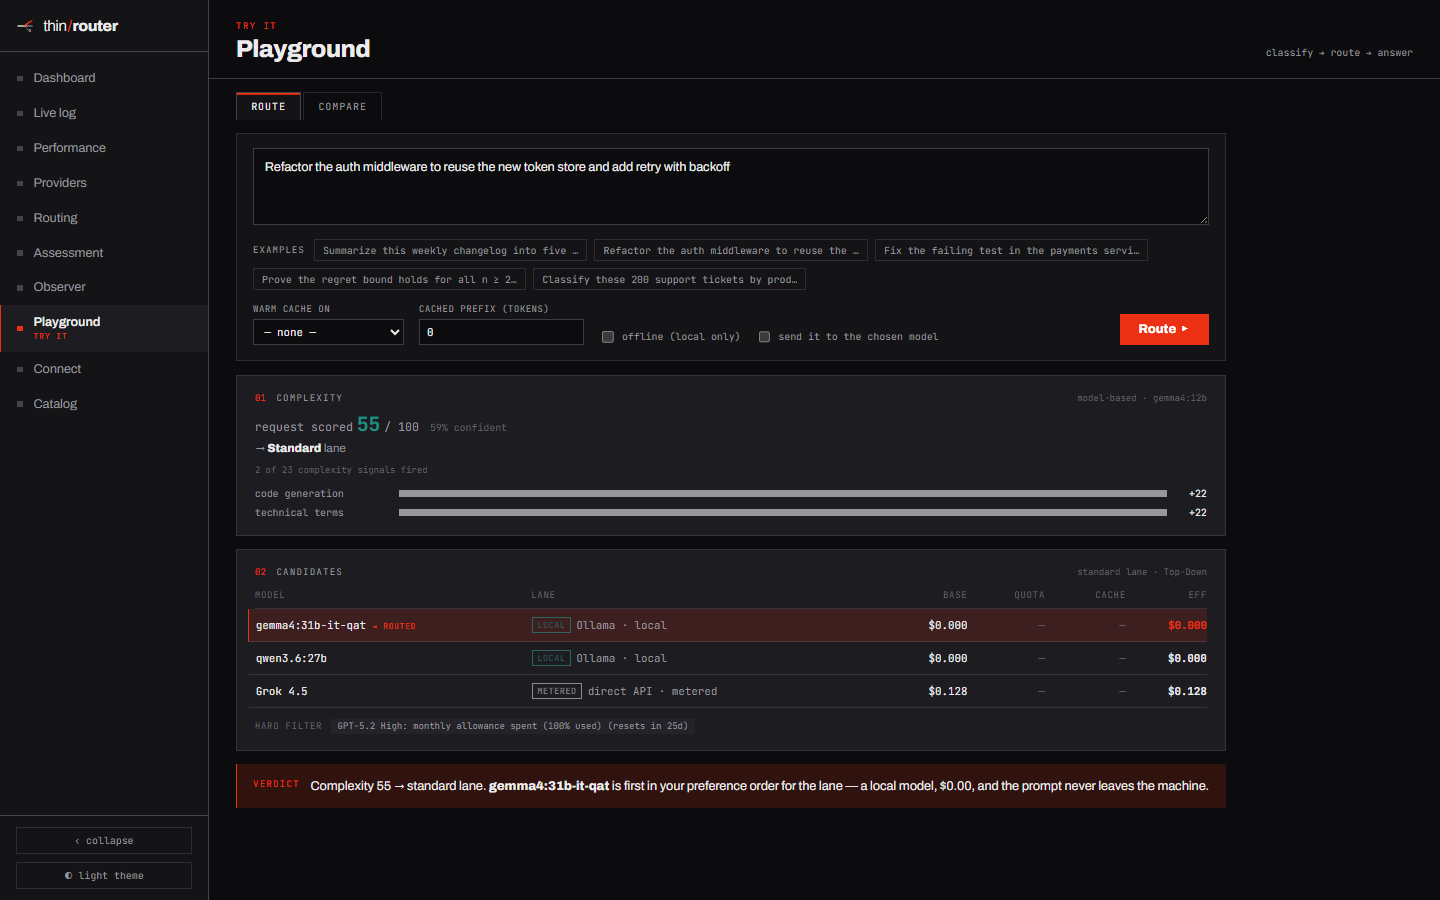Click the verdict summary message

759,786
